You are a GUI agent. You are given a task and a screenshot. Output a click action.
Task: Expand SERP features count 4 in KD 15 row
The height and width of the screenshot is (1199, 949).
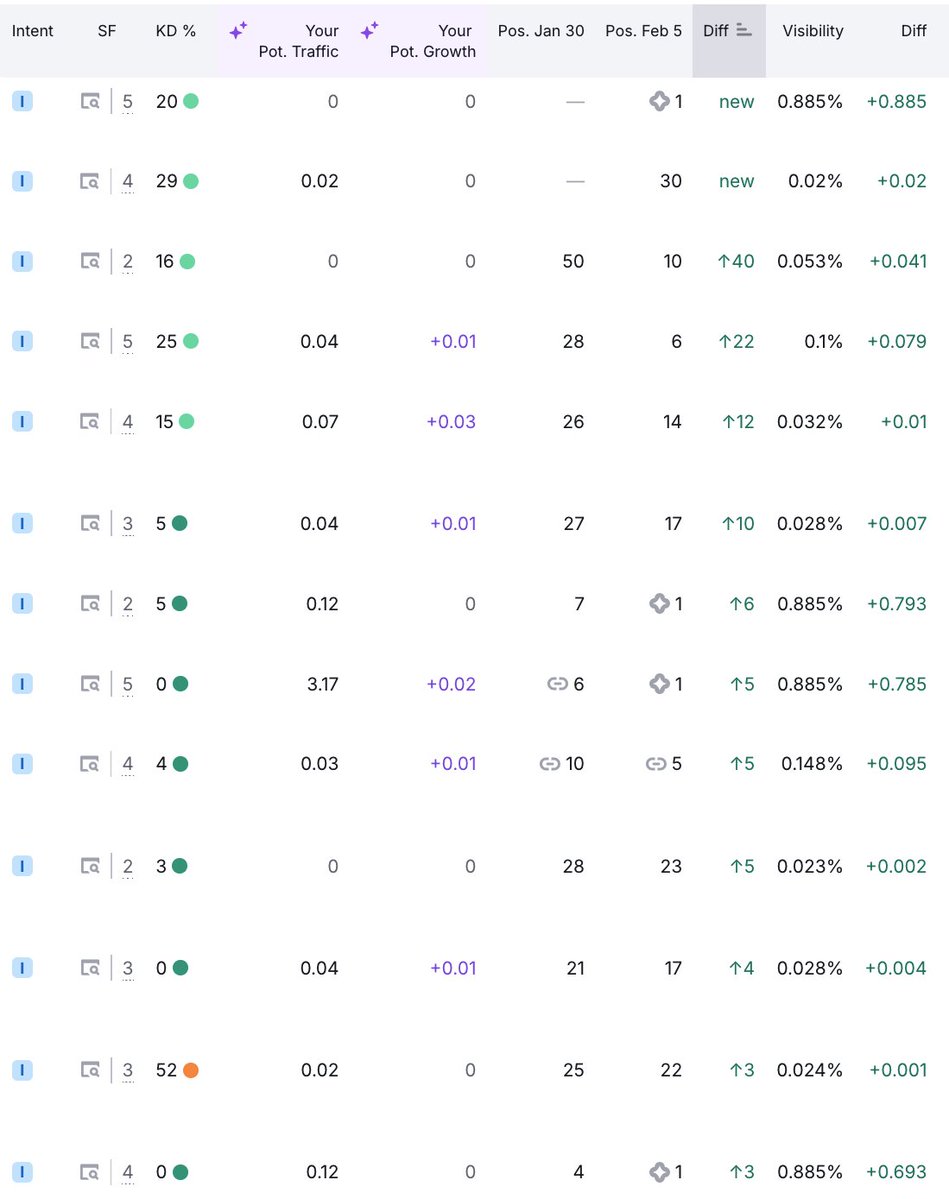pyautogui.click(x=128, y=422)
